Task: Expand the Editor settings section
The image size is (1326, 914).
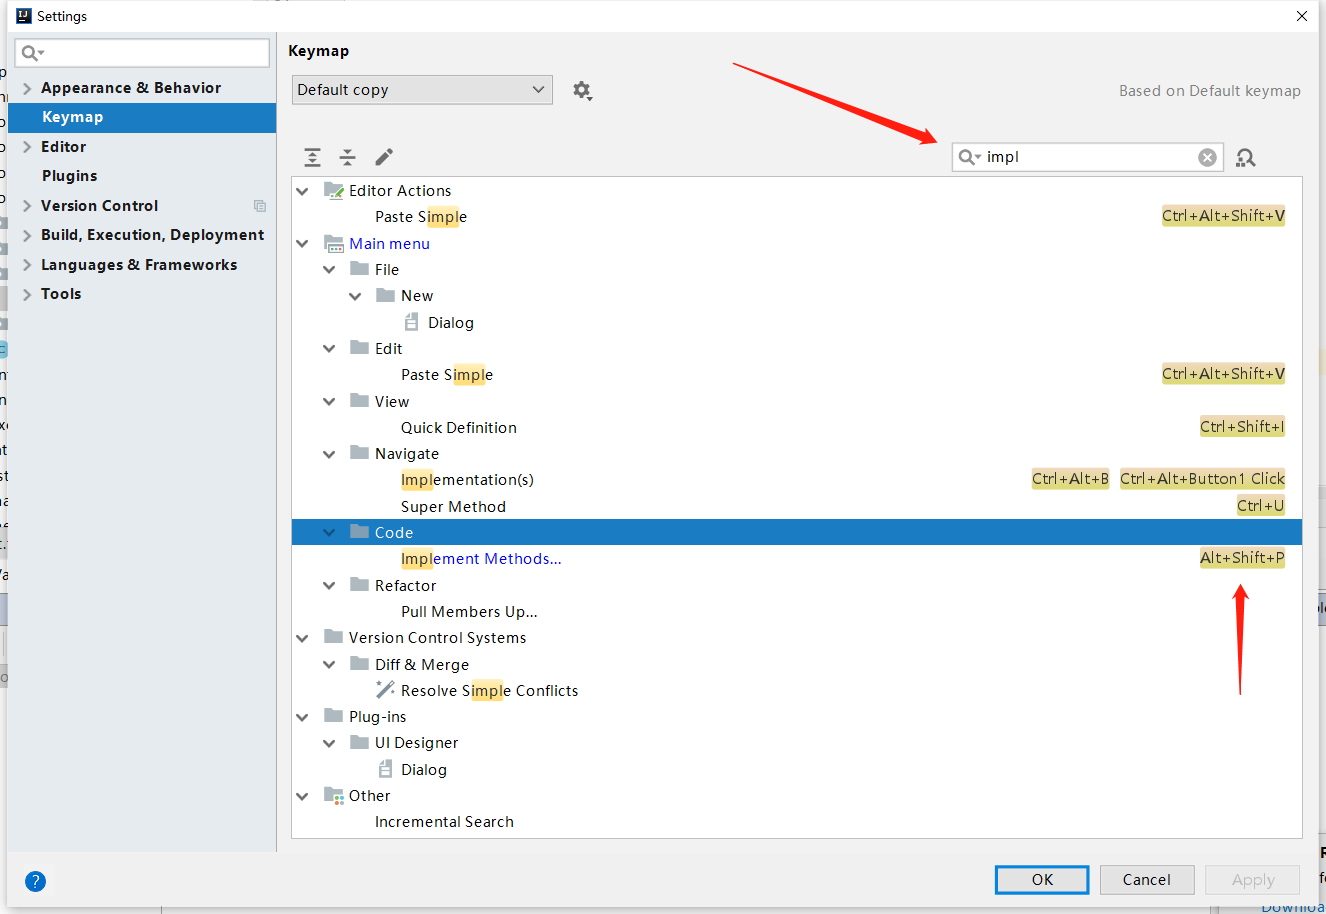Action: pos(27,147)
